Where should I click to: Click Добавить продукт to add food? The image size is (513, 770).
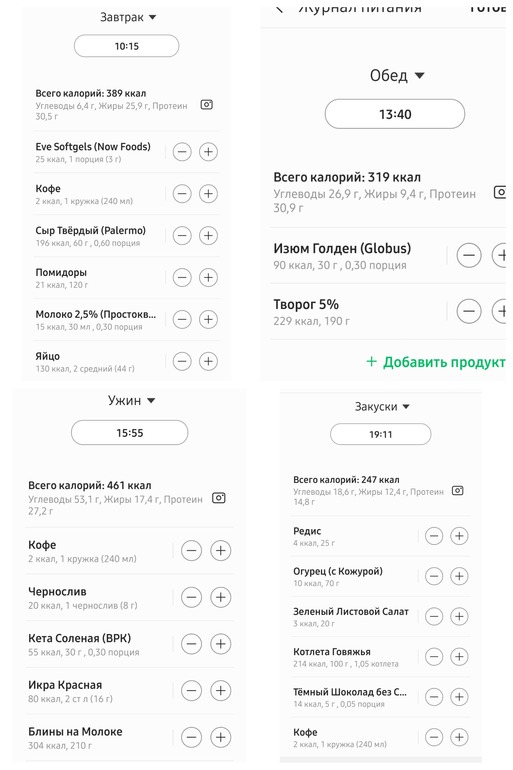click(x=435, y=362)
